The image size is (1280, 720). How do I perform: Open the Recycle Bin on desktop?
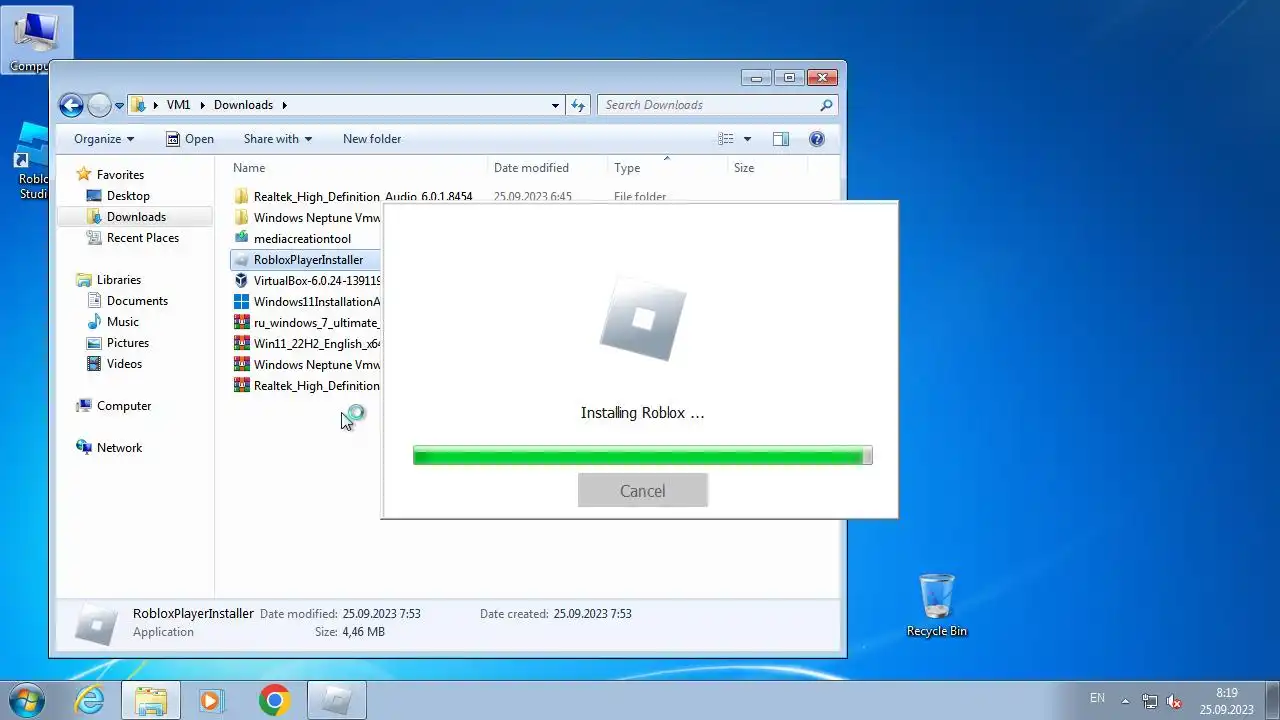point(937,605)
